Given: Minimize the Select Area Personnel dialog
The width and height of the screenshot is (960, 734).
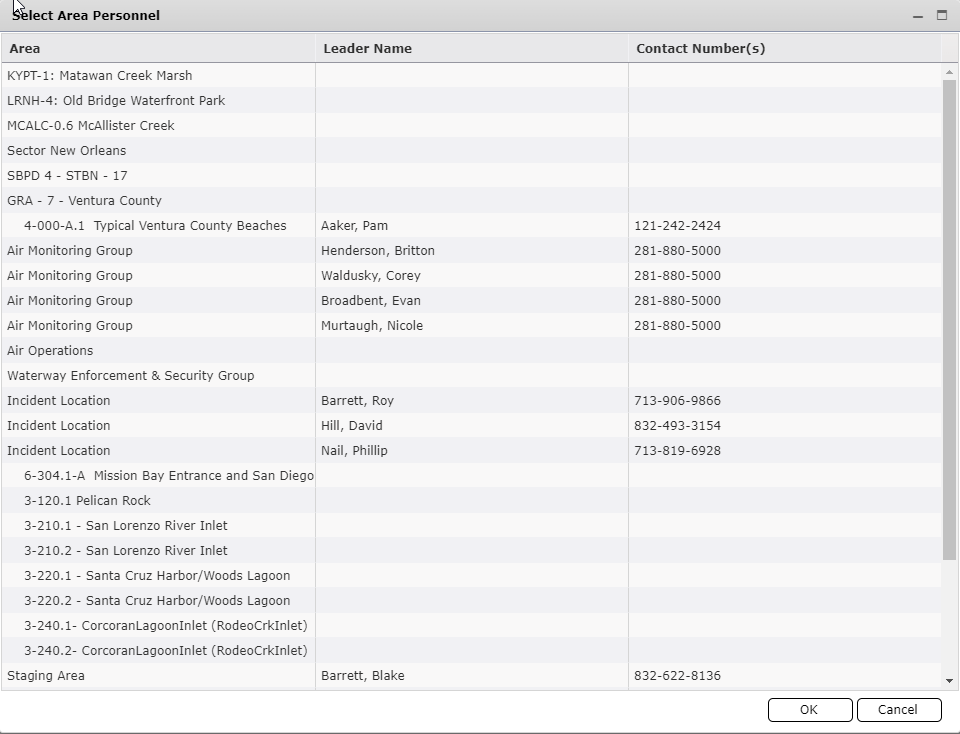Looking at the screenshot, I should [918, 16].
